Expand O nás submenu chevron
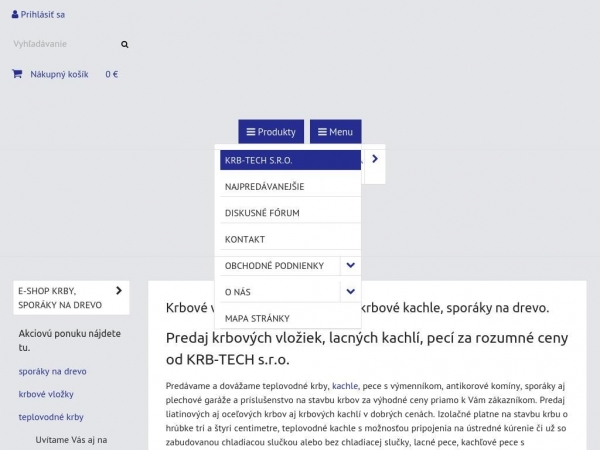Viewport: 600px width, 450px height. click(x=351, y=292)
